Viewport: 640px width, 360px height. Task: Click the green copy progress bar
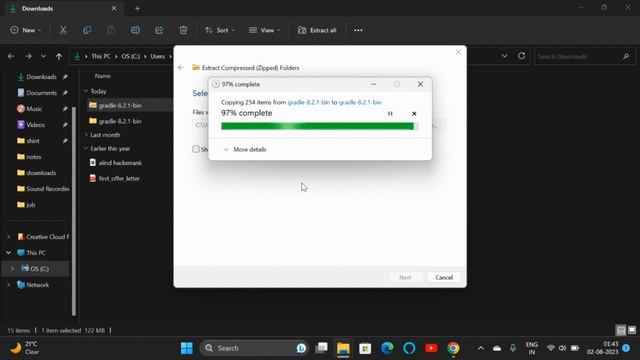point(320,126)
